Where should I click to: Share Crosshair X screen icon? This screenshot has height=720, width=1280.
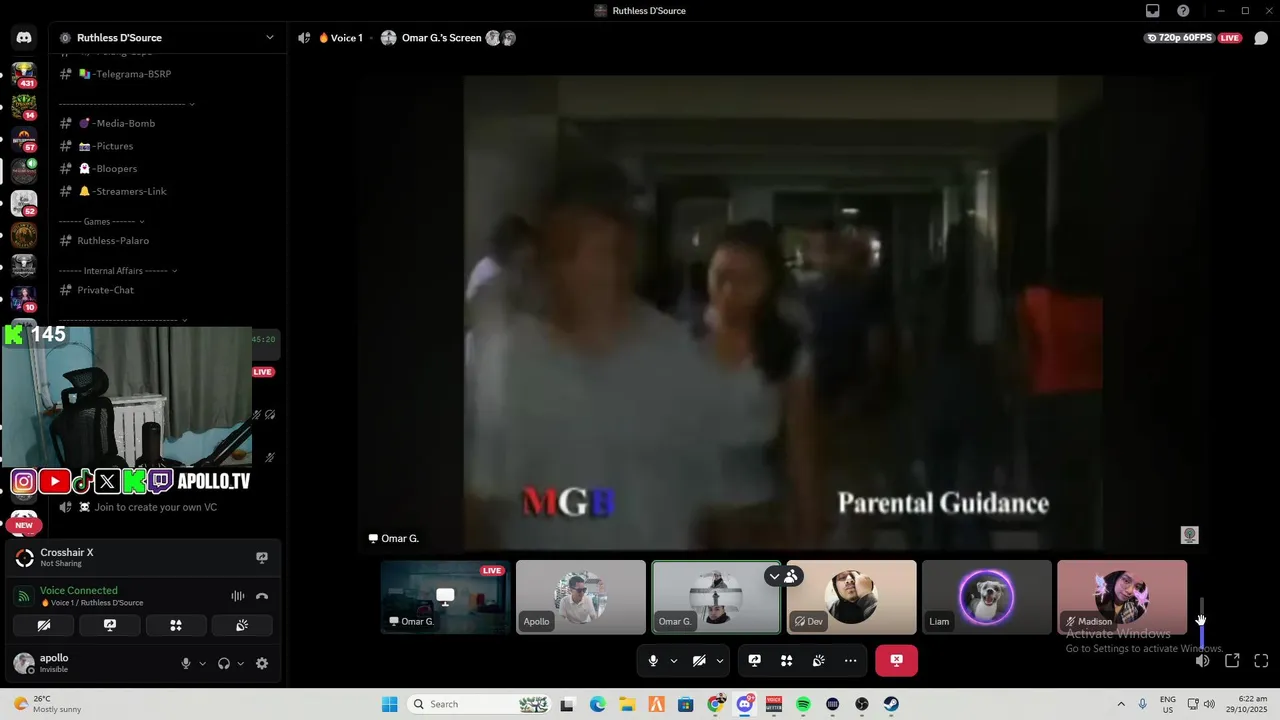tap(262, 558)
